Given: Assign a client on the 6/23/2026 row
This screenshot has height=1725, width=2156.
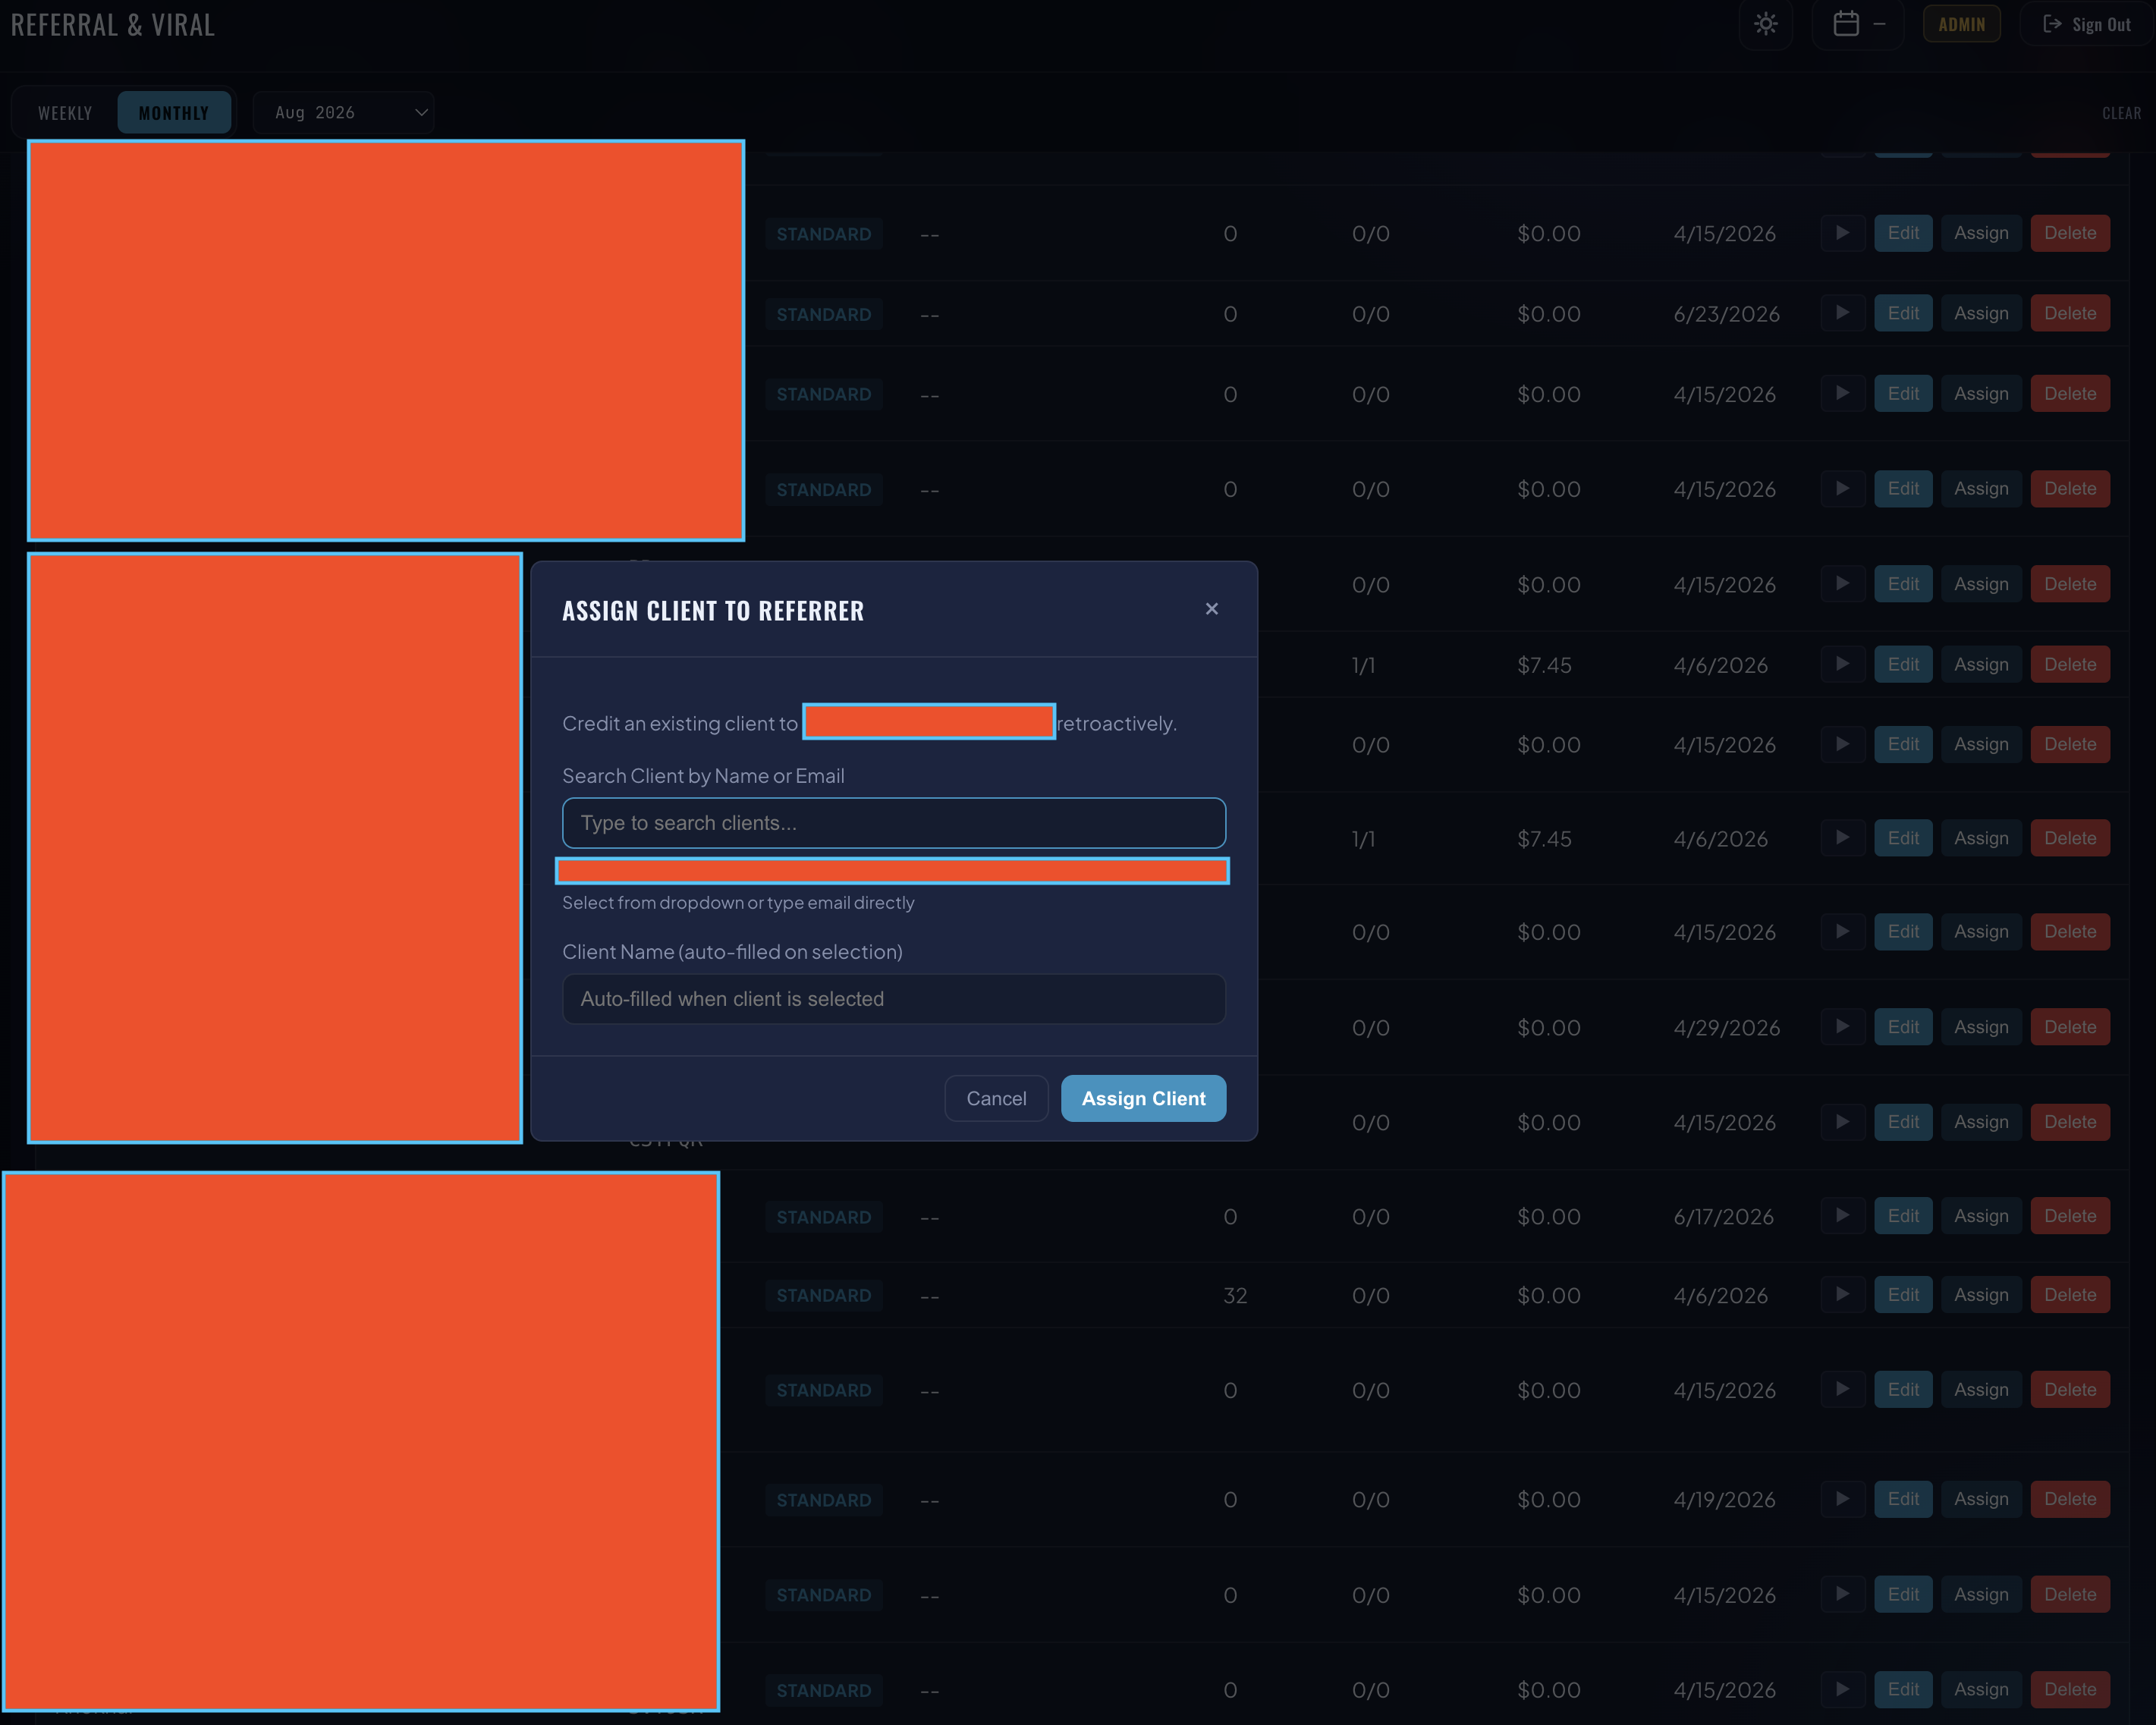Looking at the screenshot, I should click(x=1980, y=313).
